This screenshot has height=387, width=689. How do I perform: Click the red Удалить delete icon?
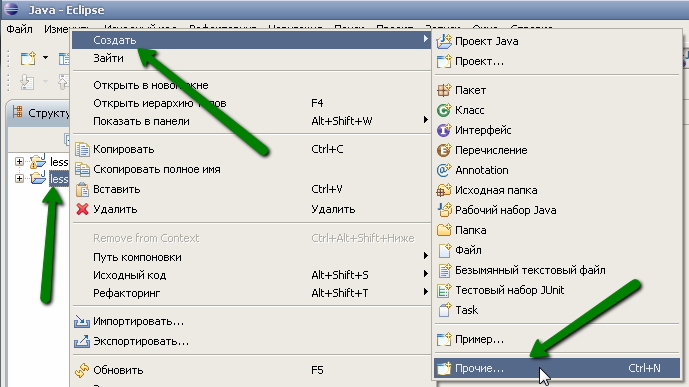pos(82,209)
